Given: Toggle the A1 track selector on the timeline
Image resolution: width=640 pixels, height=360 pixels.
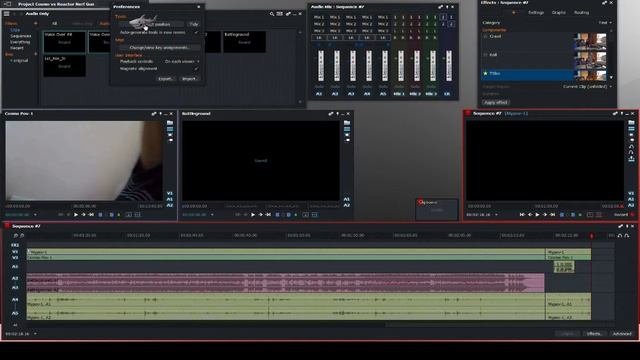Looking at the screenshot, I should point(15,267).
